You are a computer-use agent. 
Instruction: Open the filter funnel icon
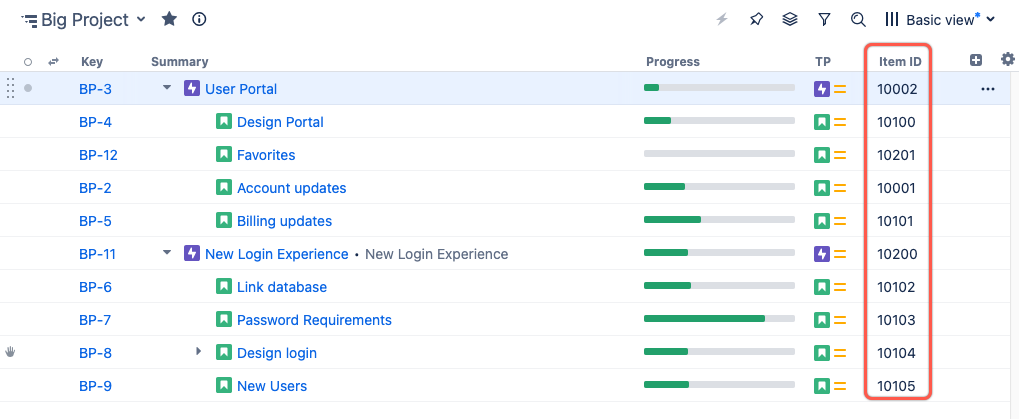[x=824, y=19]
